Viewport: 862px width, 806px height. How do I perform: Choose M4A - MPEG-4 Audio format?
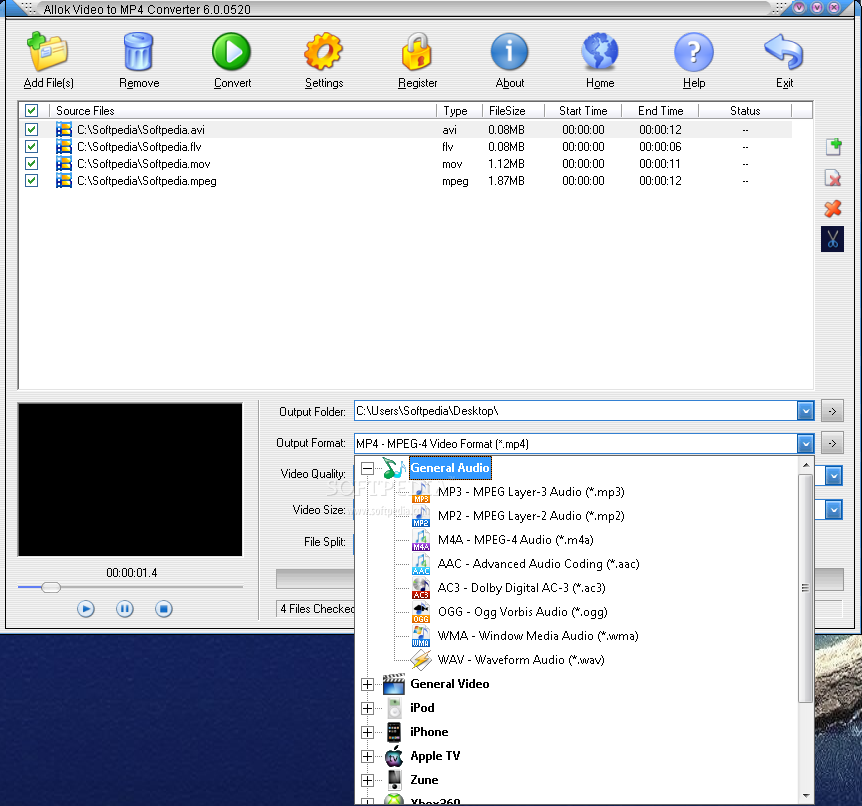[x=516, y=540]
